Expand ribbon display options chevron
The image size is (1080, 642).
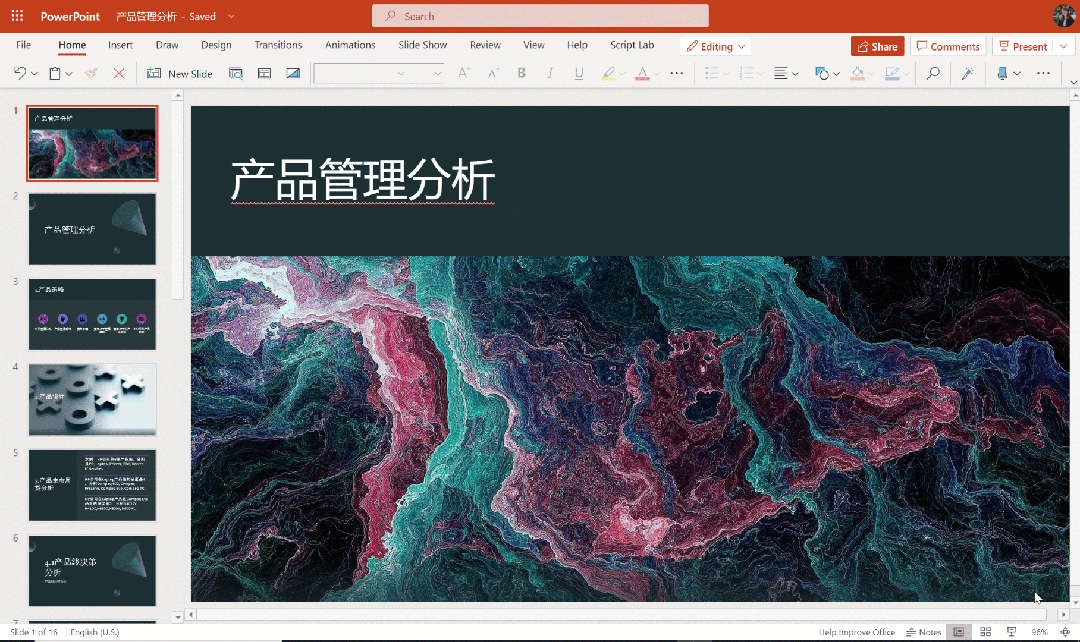tap(1073, 82)
